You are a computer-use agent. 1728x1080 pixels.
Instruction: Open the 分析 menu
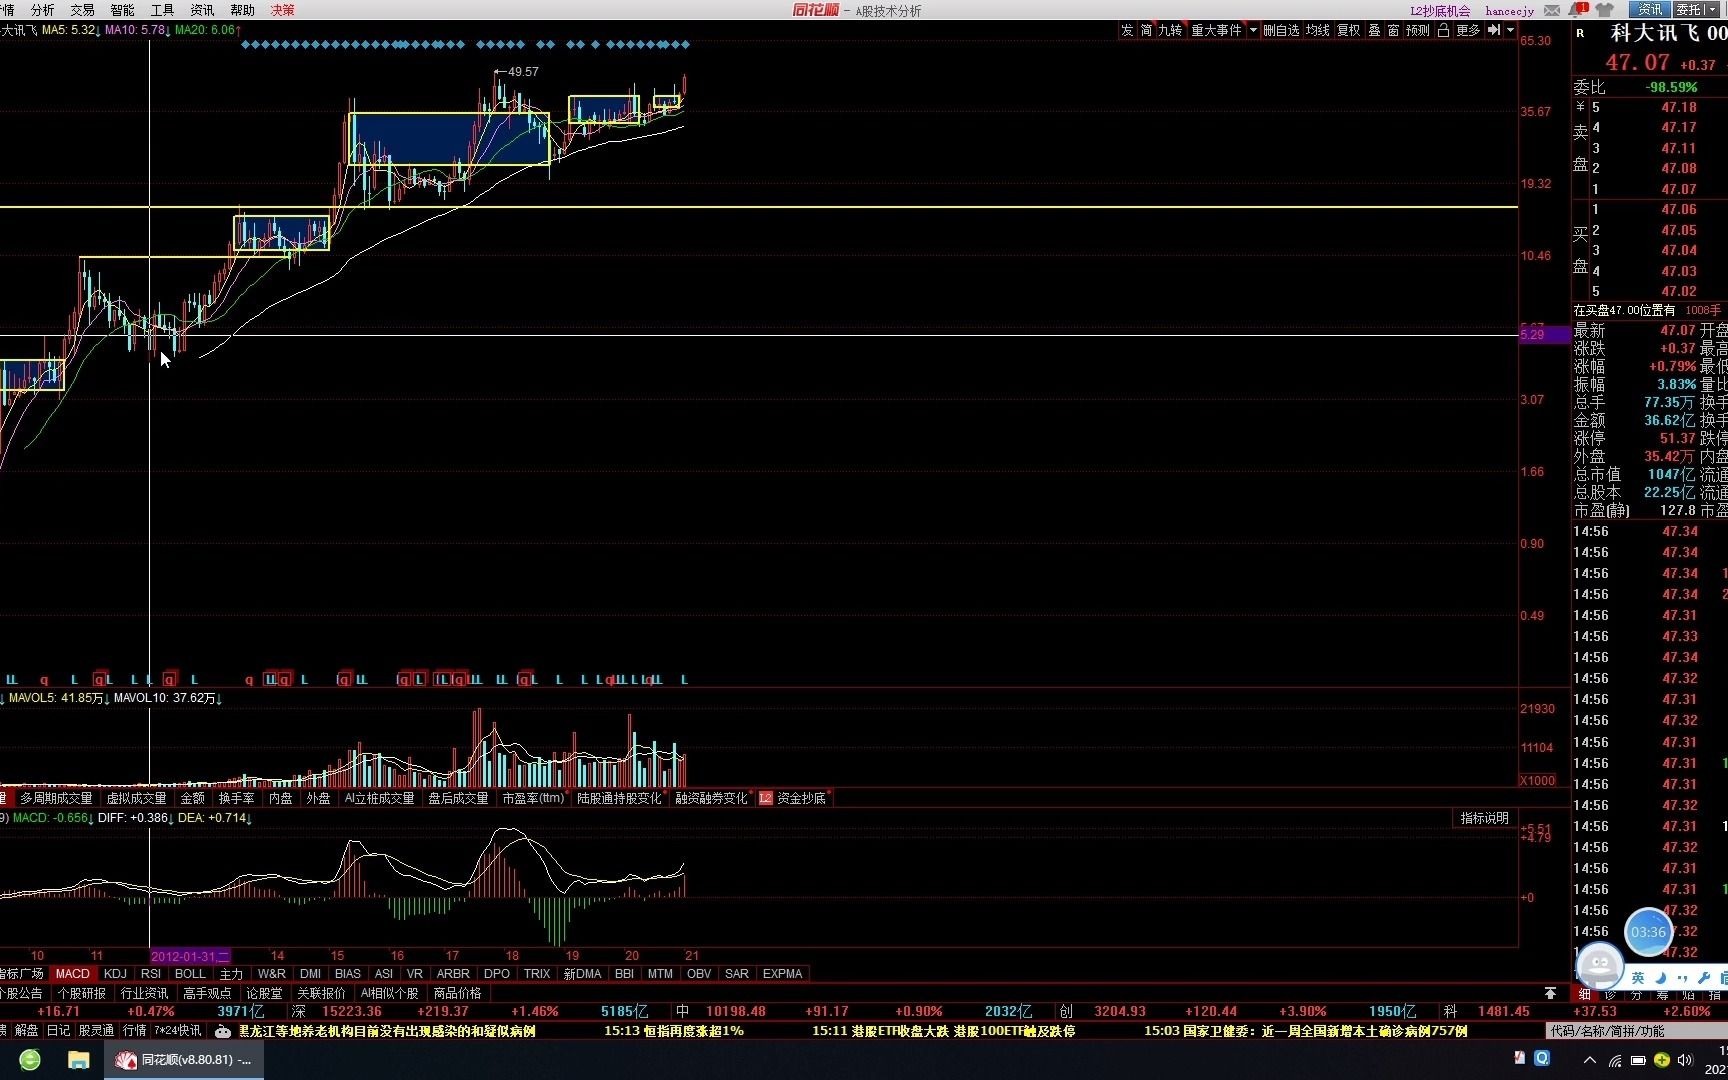43,10
